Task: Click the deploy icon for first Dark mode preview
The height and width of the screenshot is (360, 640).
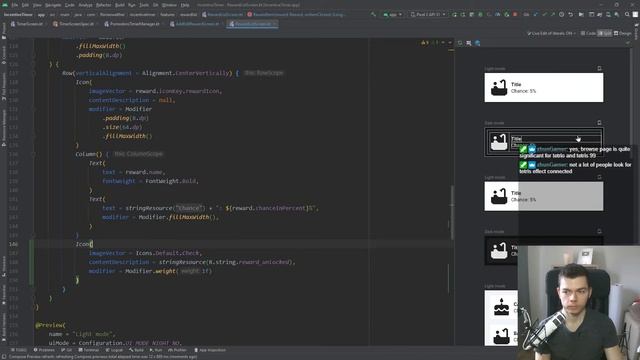Action: (599, 122)
